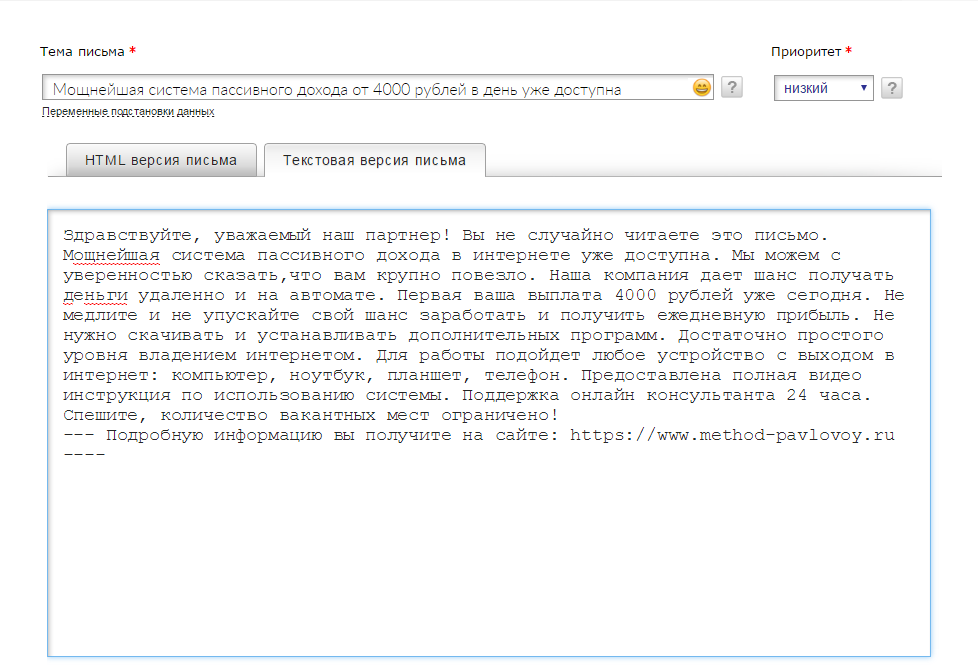Click the misspelled word Мощнейшая in body
978x670 pixels.
[x=111, y=255]
